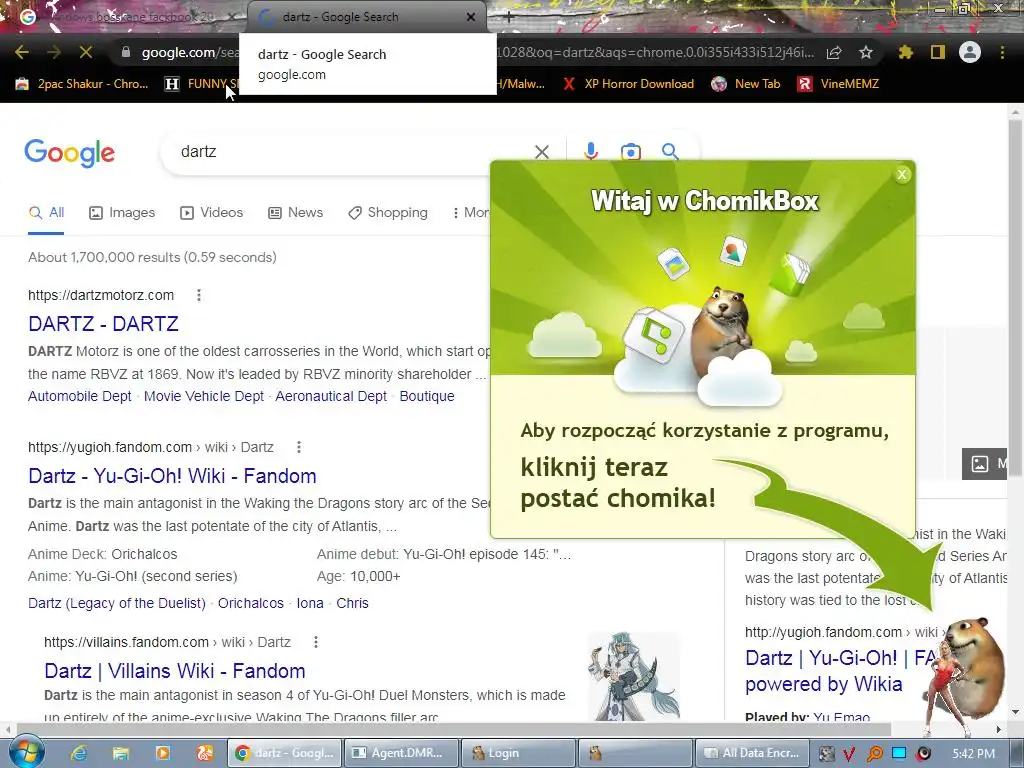Switch to the Shopping results tab
Image resolution: width=1024 pixels, height=768 pixels.
click(388, 213)
